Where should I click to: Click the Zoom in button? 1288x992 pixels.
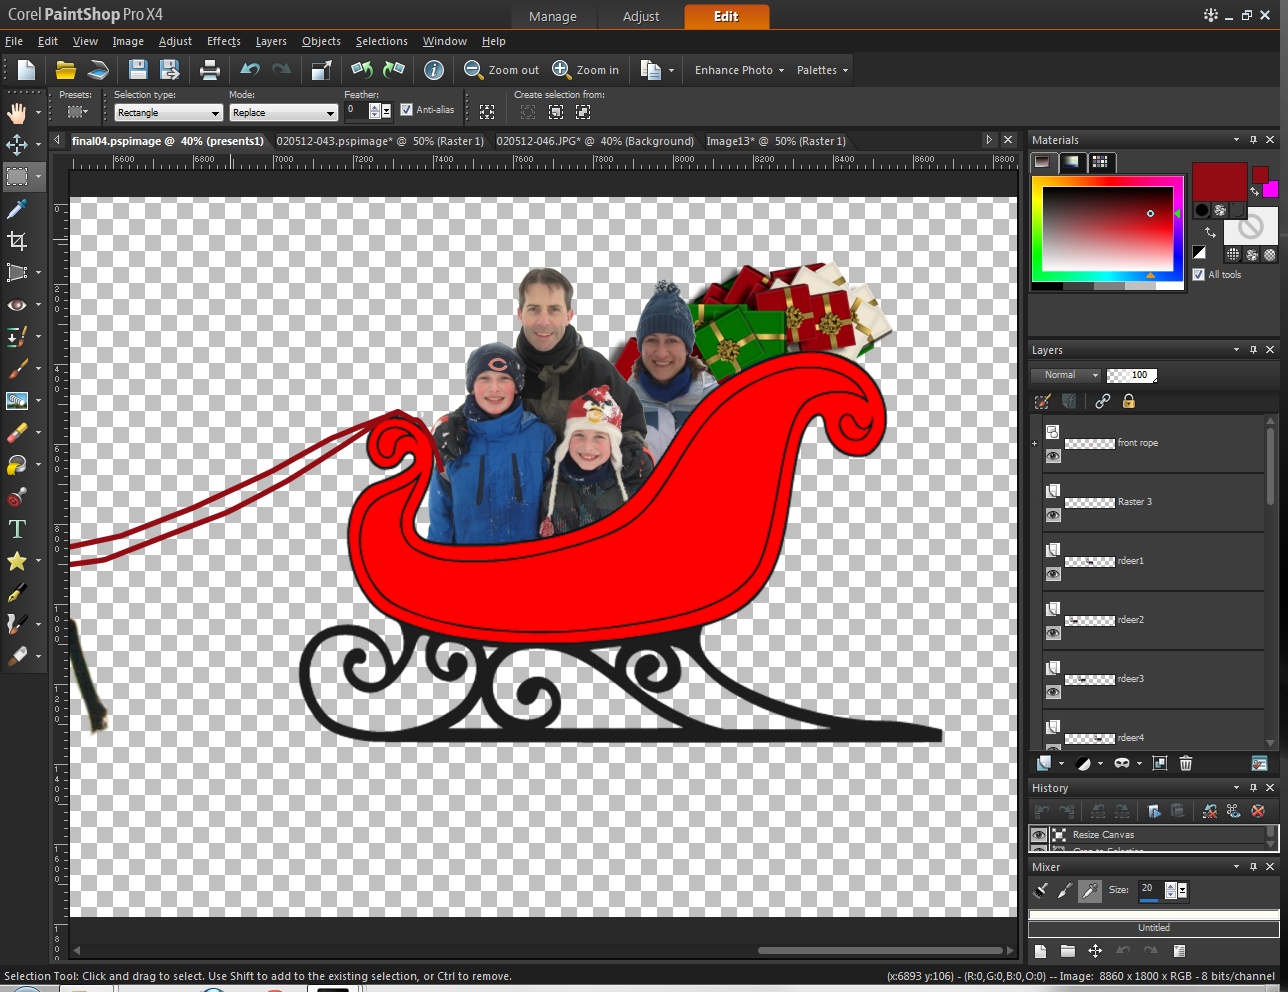[x=586, y=70]
